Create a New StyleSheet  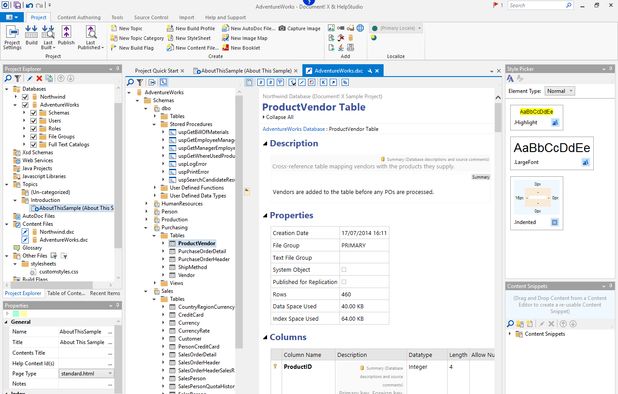(189, 38)
